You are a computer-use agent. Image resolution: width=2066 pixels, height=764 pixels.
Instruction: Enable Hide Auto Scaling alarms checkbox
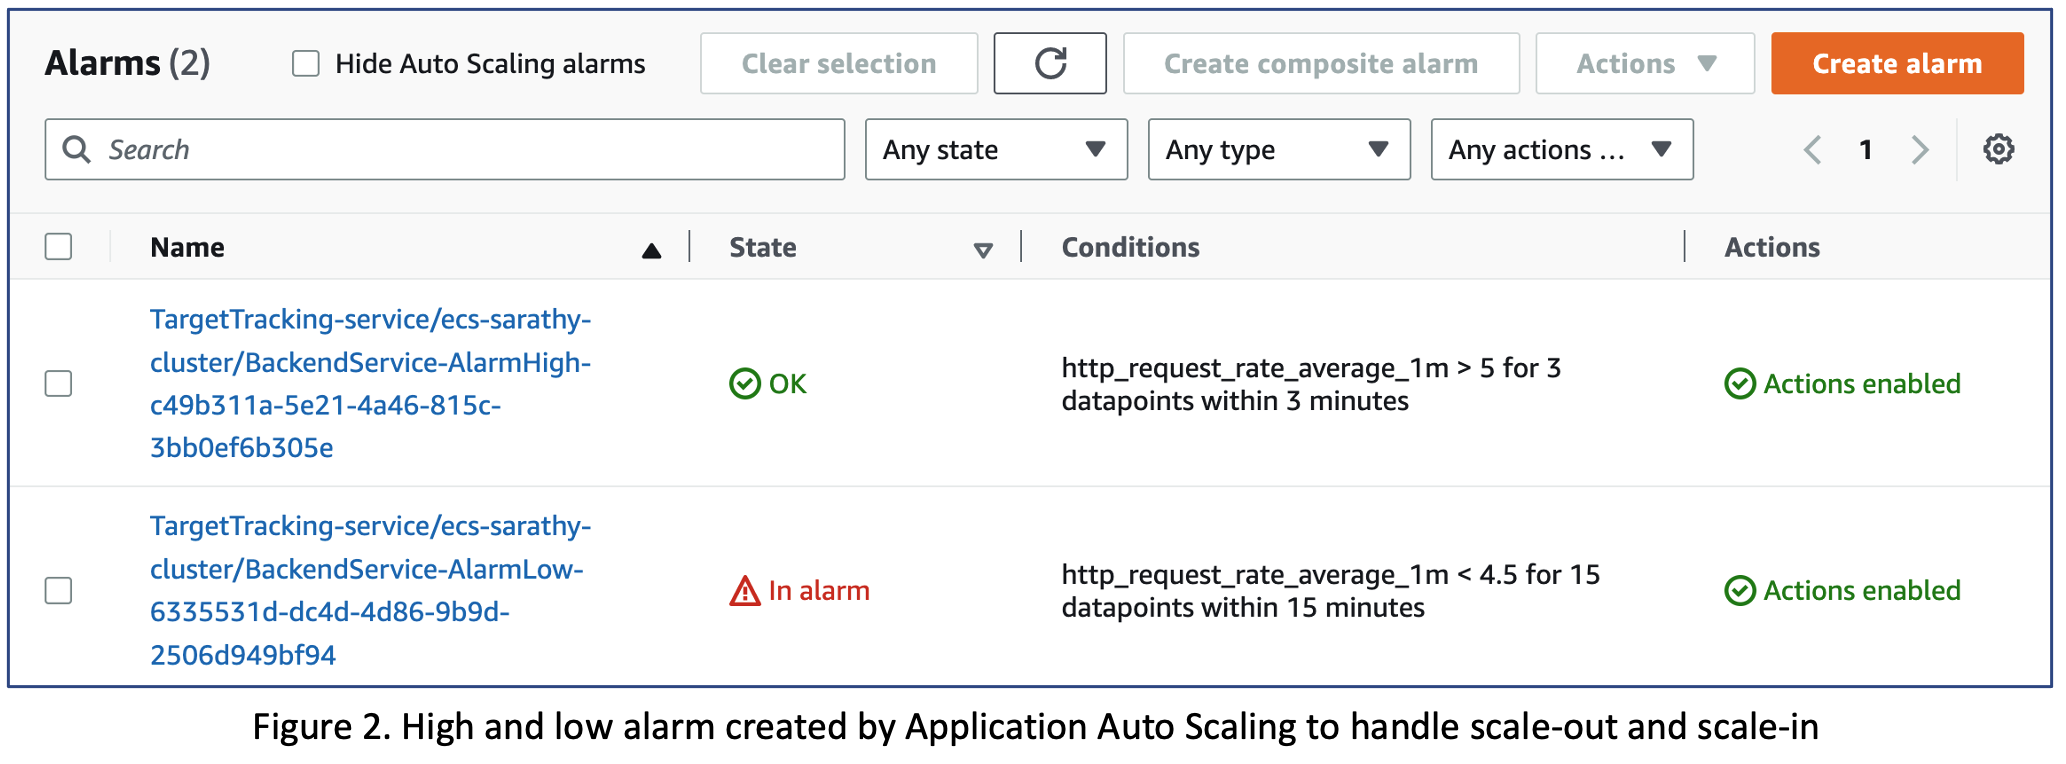point(306,64)
